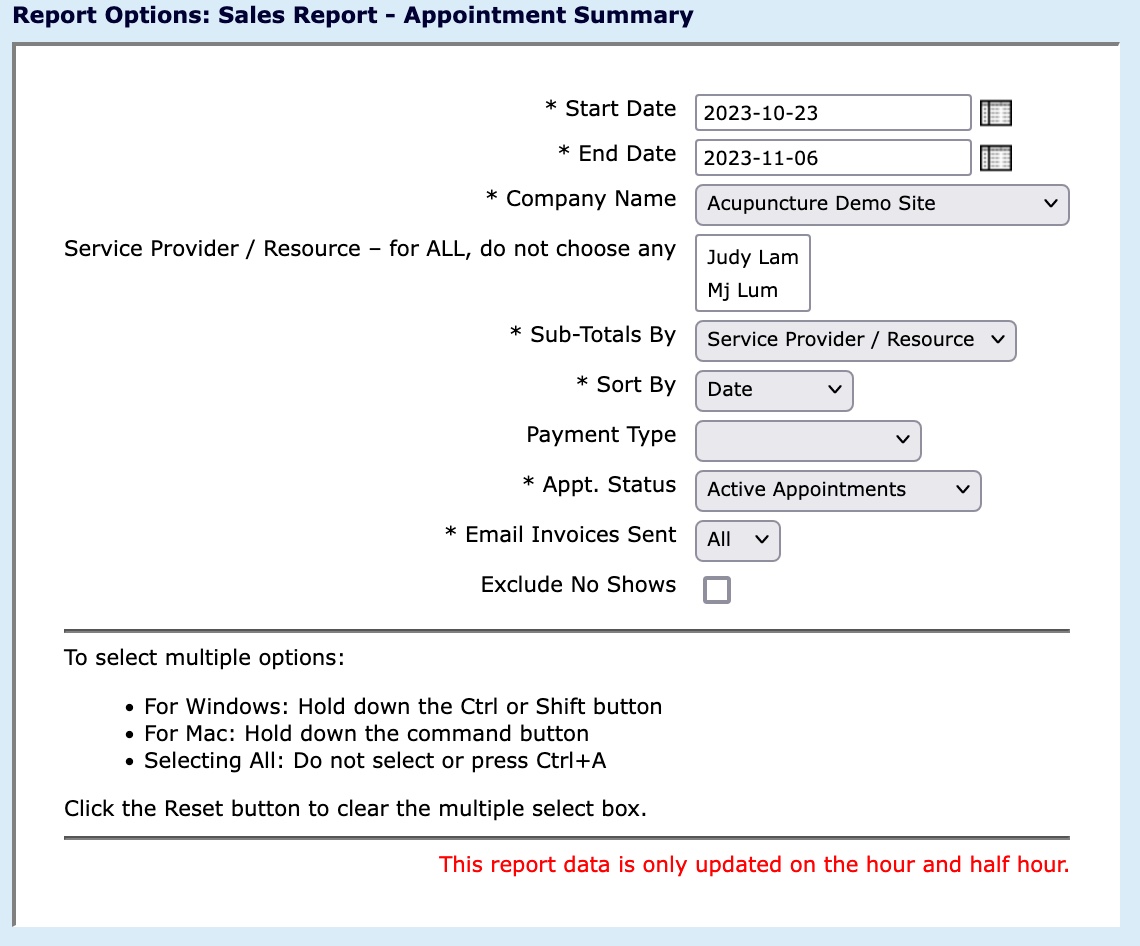
Task: Select Judy Lam in provider list
Action: pos(752,257)
